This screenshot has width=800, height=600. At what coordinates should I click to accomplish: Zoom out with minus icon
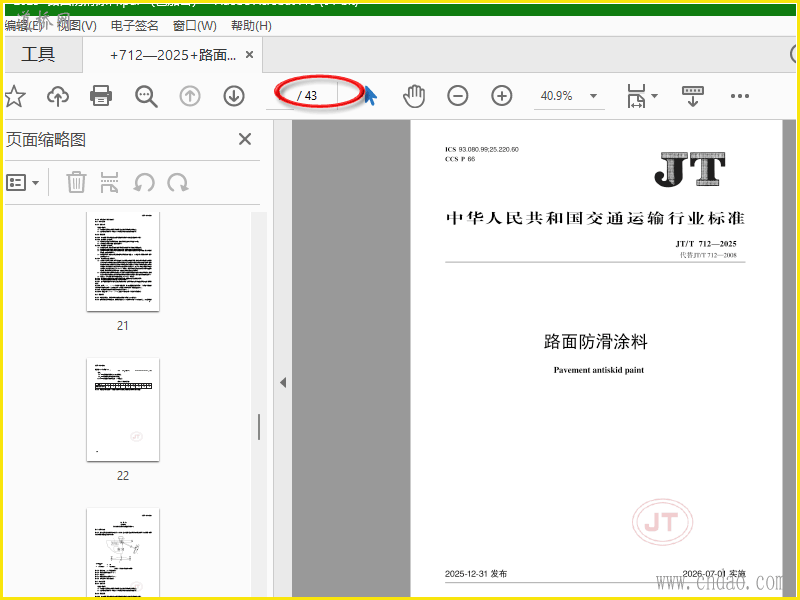point(458,96)
